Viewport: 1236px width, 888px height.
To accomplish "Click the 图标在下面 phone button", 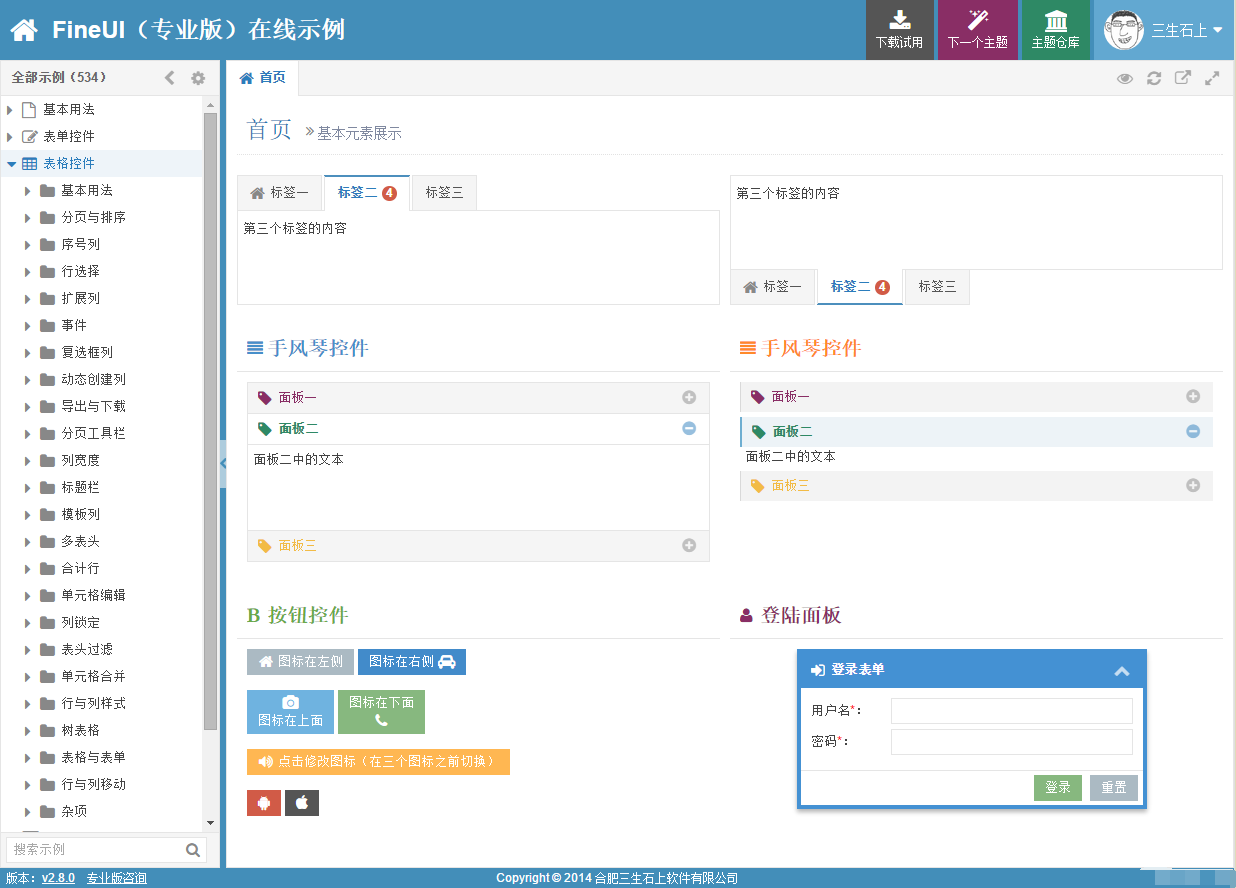I will coord(381,712).
